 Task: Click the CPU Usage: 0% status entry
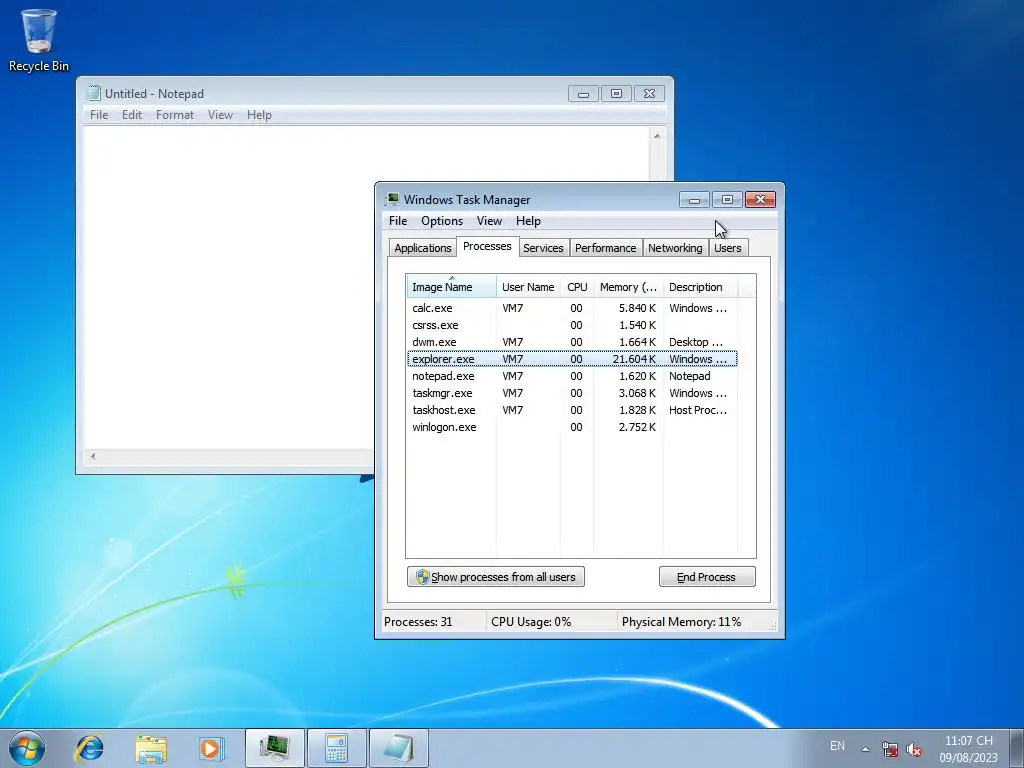pos(531,622)
